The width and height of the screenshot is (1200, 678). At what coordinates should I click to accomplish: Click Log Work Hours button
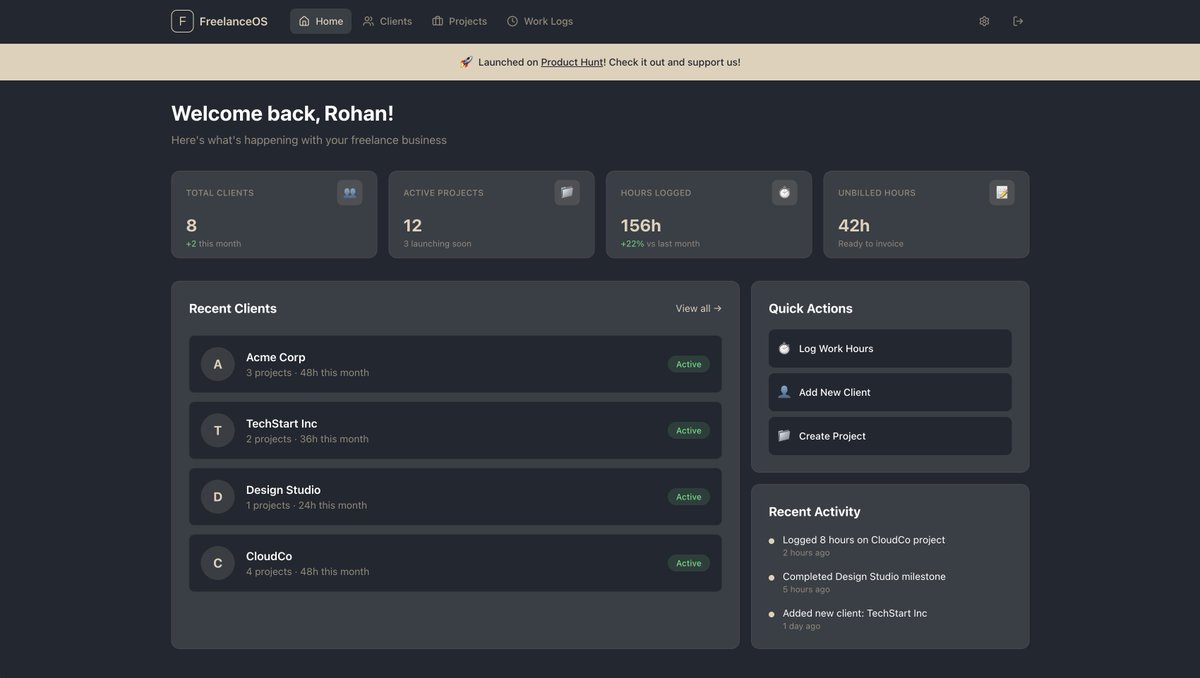point(890,349)
